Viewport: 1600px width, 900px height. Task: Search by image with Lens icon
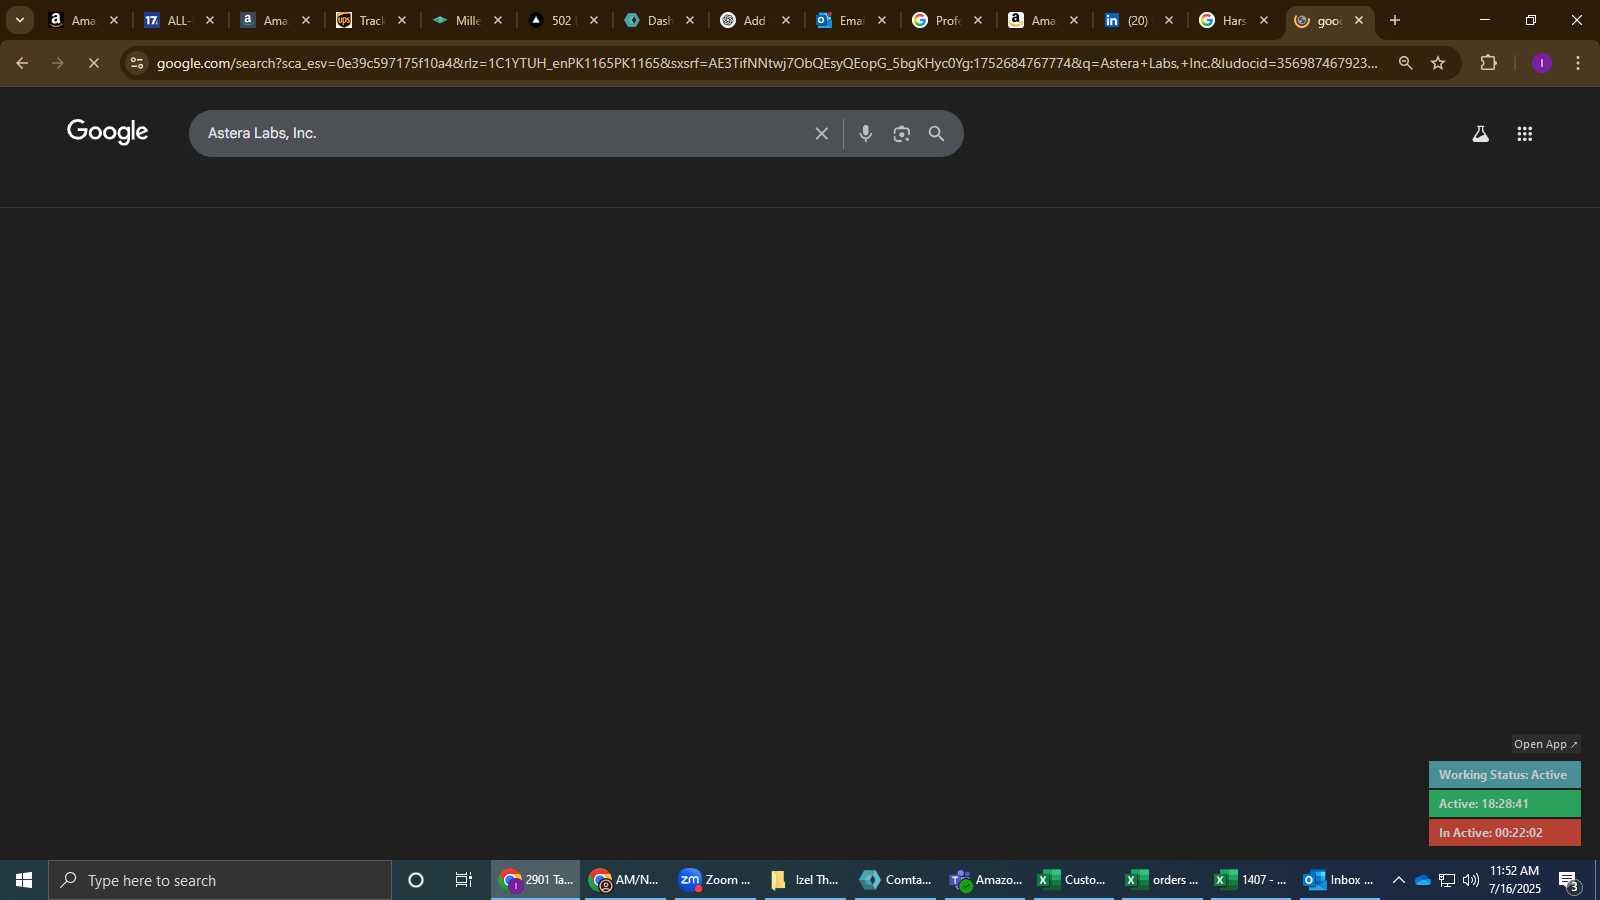(x=902, y=133)
